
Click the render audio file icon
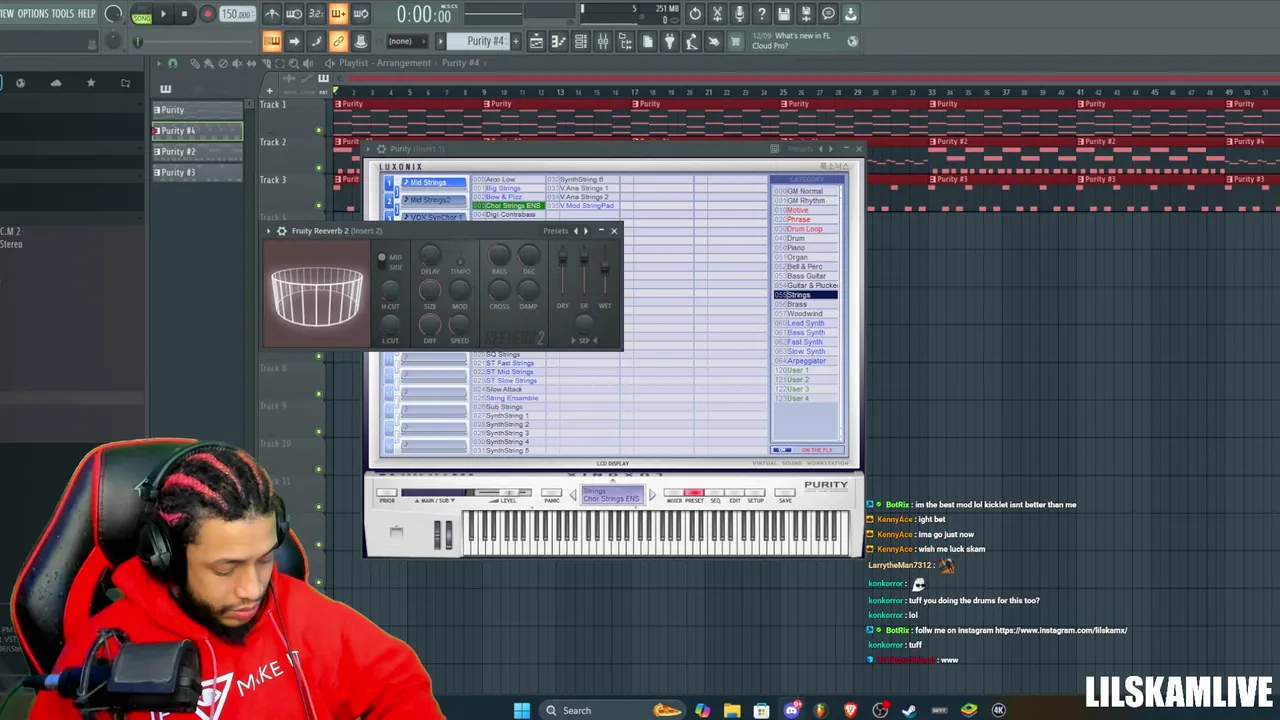point(806,14)
